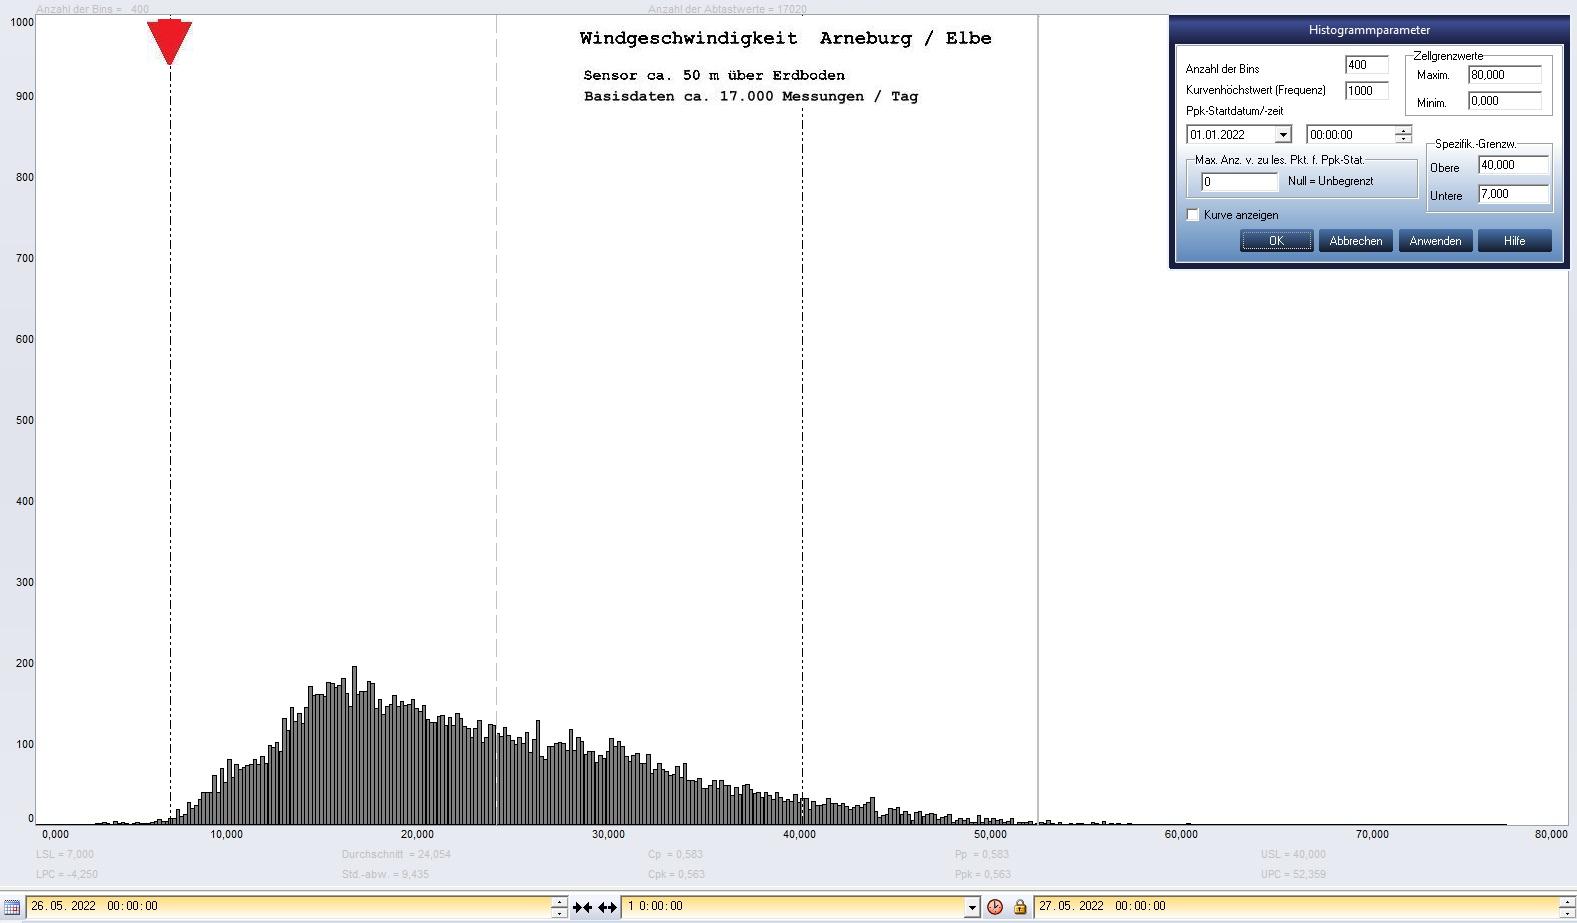The width and height of the screenshot is (1577, 923).
Task: Click the Cpk = 0,563 value
Action: coord(676,875)
